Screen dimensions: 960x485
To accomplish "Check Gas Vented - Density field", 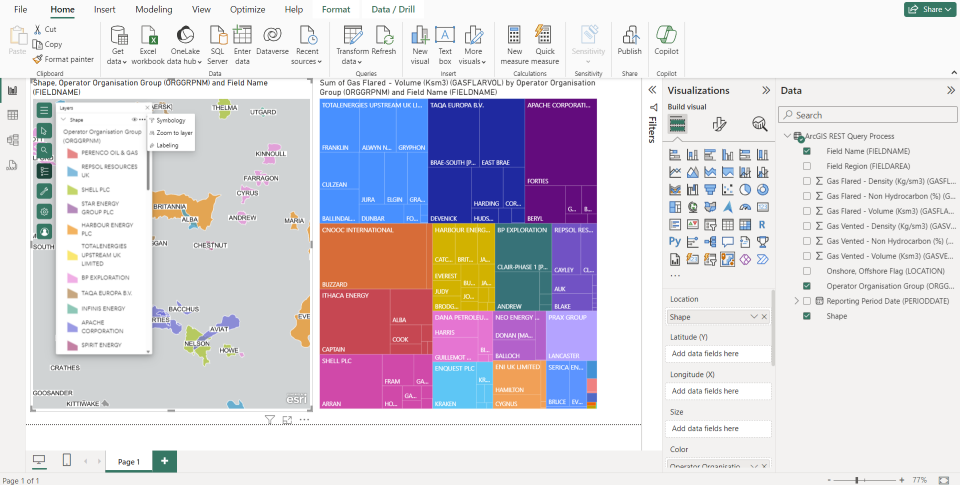I will [x=807, y=226].
